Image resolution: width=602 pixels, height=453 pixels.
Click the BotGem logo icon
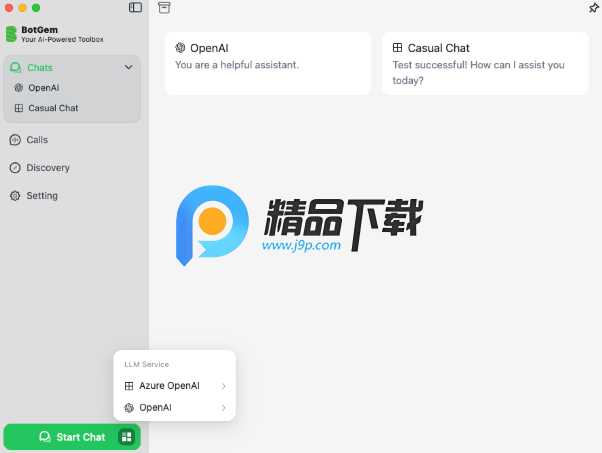pos(12,34)
